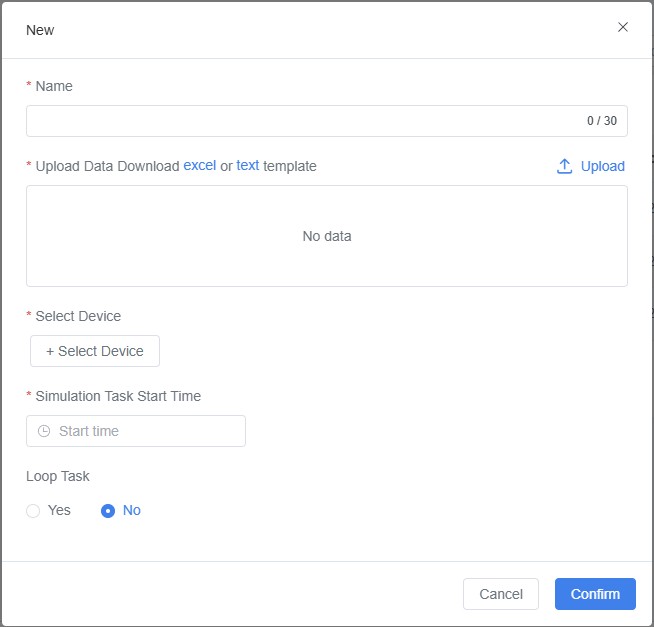The height and width of the screenshot is (627, 654).
Task: Open the Select Device chooser
Action: point(95,351)
